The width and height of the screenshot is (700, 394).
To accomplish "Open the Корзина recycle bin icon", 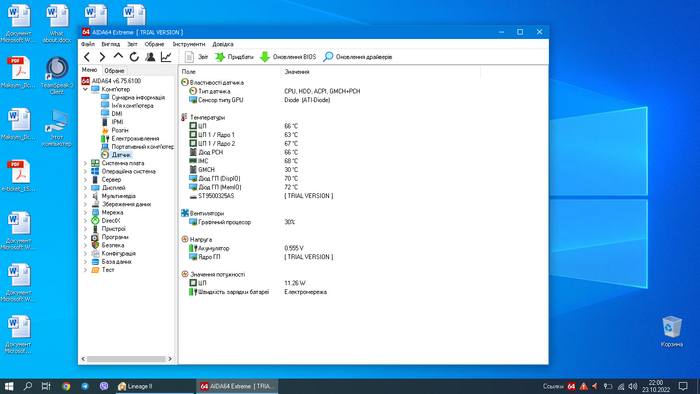I will pos(671,331).
